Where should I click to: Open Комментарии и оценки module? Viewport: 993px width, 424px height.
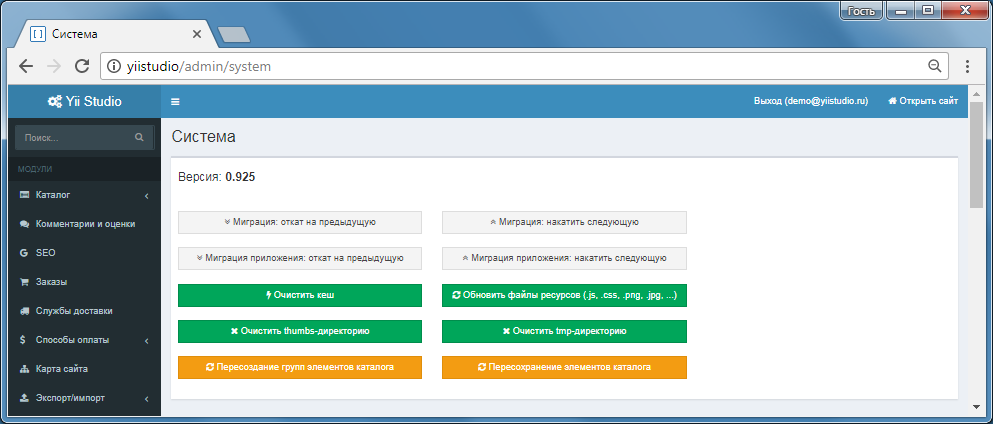85,224
